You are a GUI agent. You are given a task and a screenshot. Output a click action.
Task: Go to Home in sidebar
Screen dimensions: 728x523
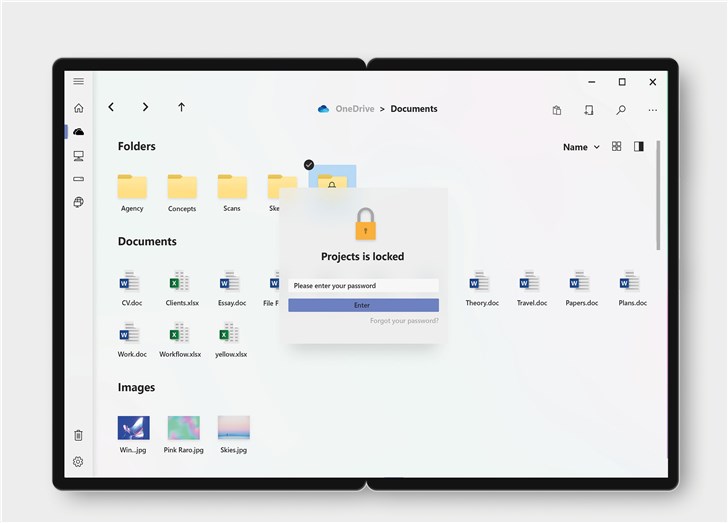tap(78, 108)
